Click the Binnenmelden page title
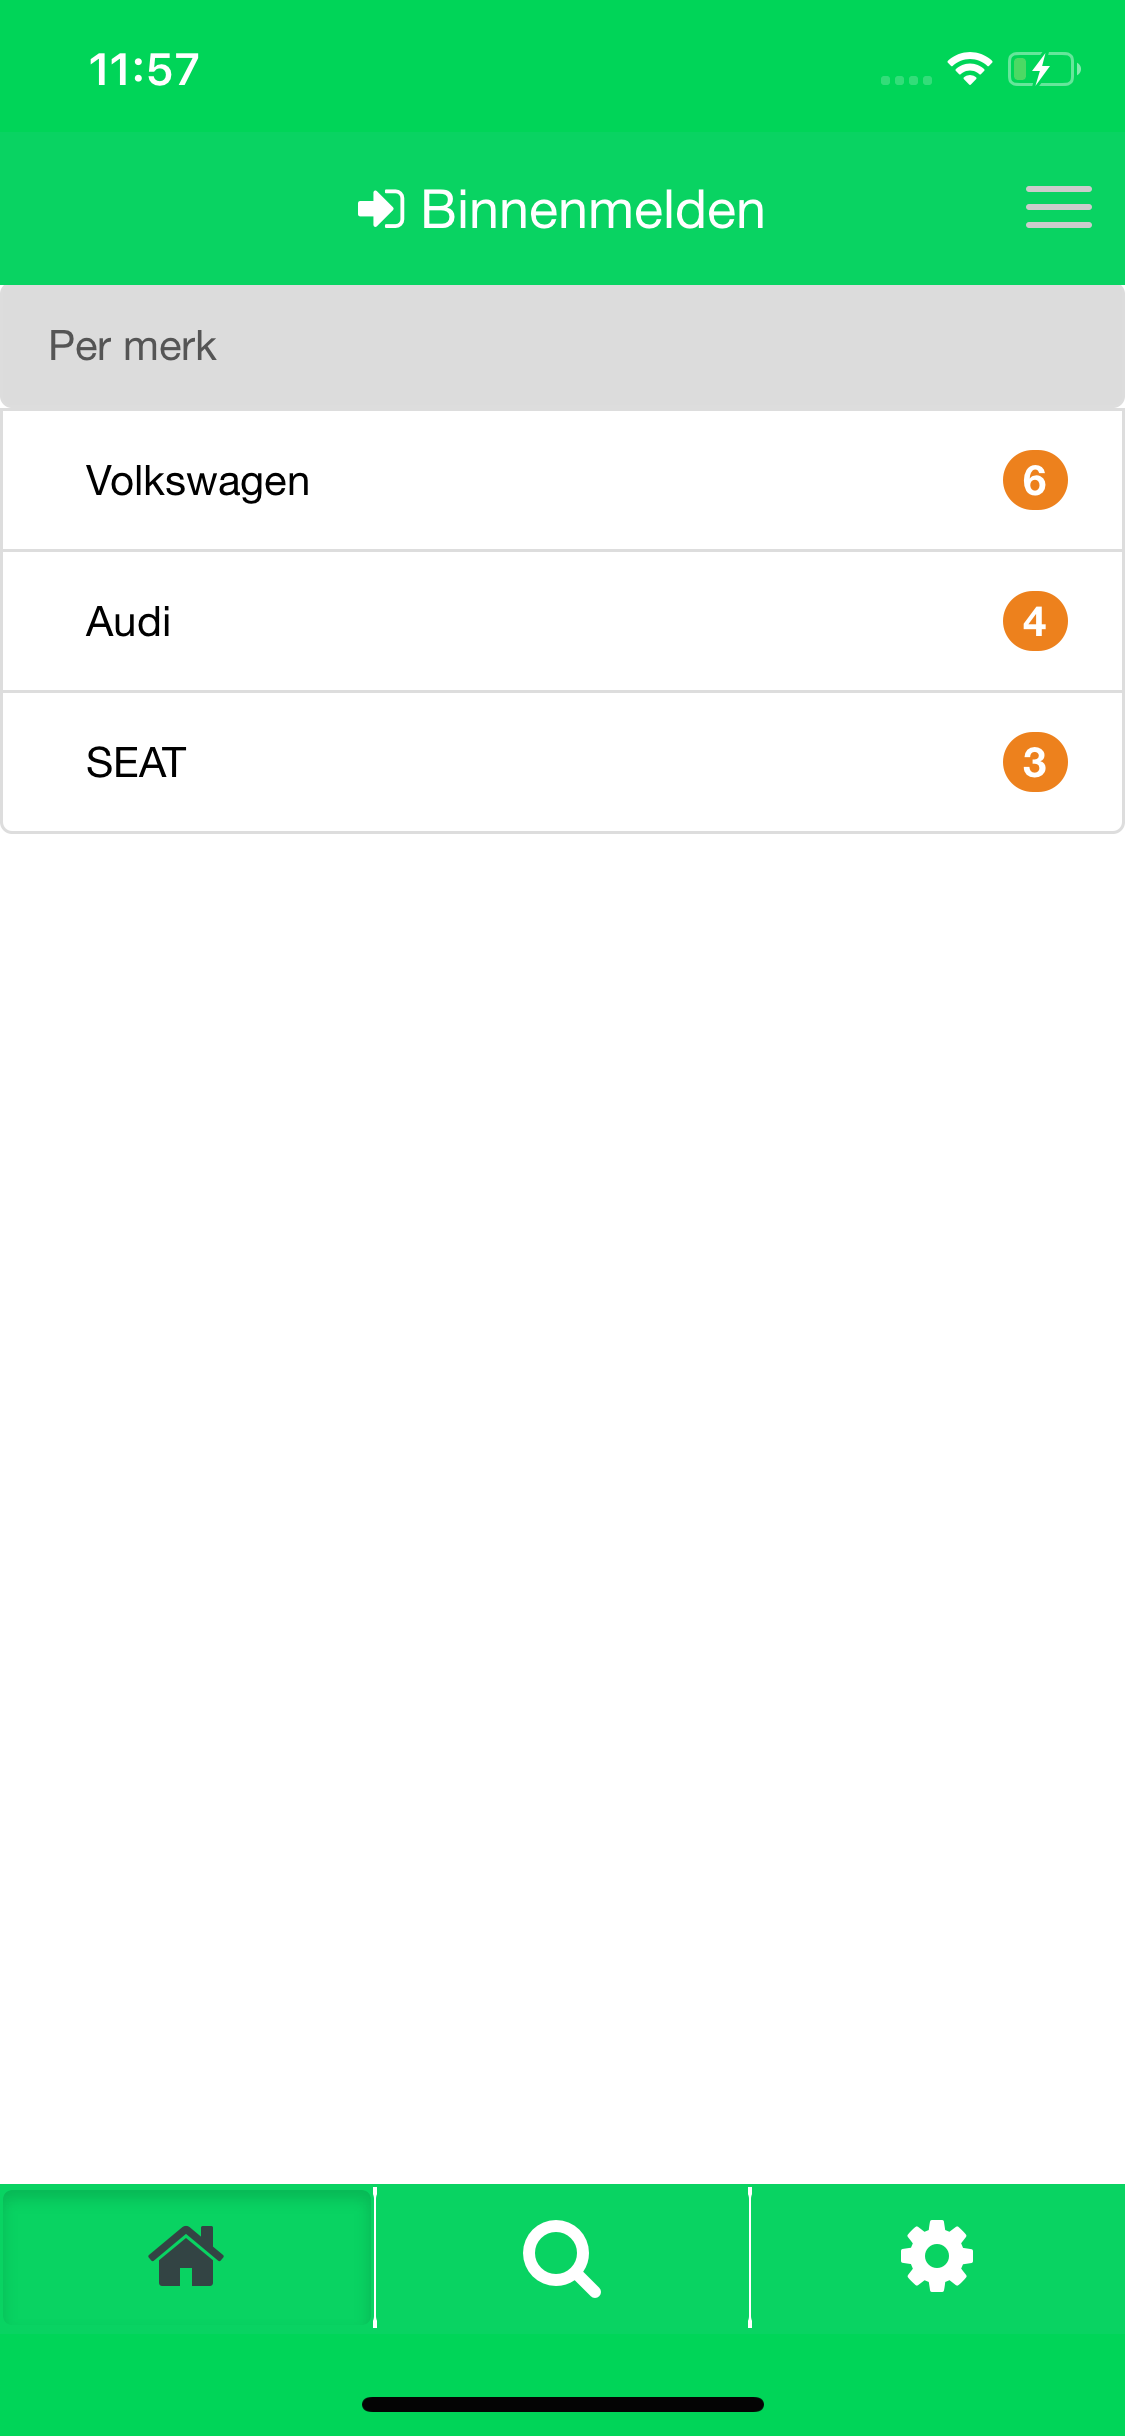The width and height of the screenshot is (1125, 2436). tap(593, 210)
